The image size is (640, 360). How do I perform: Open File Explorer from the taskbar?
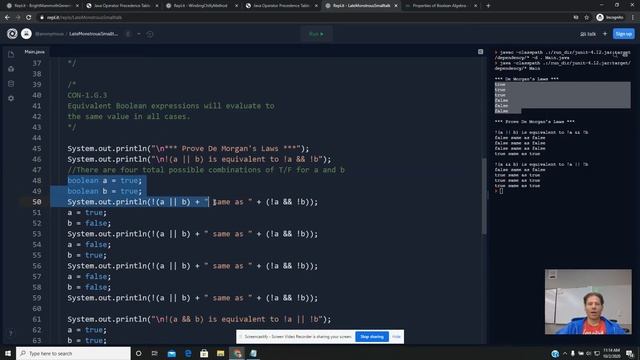[220, 353]
